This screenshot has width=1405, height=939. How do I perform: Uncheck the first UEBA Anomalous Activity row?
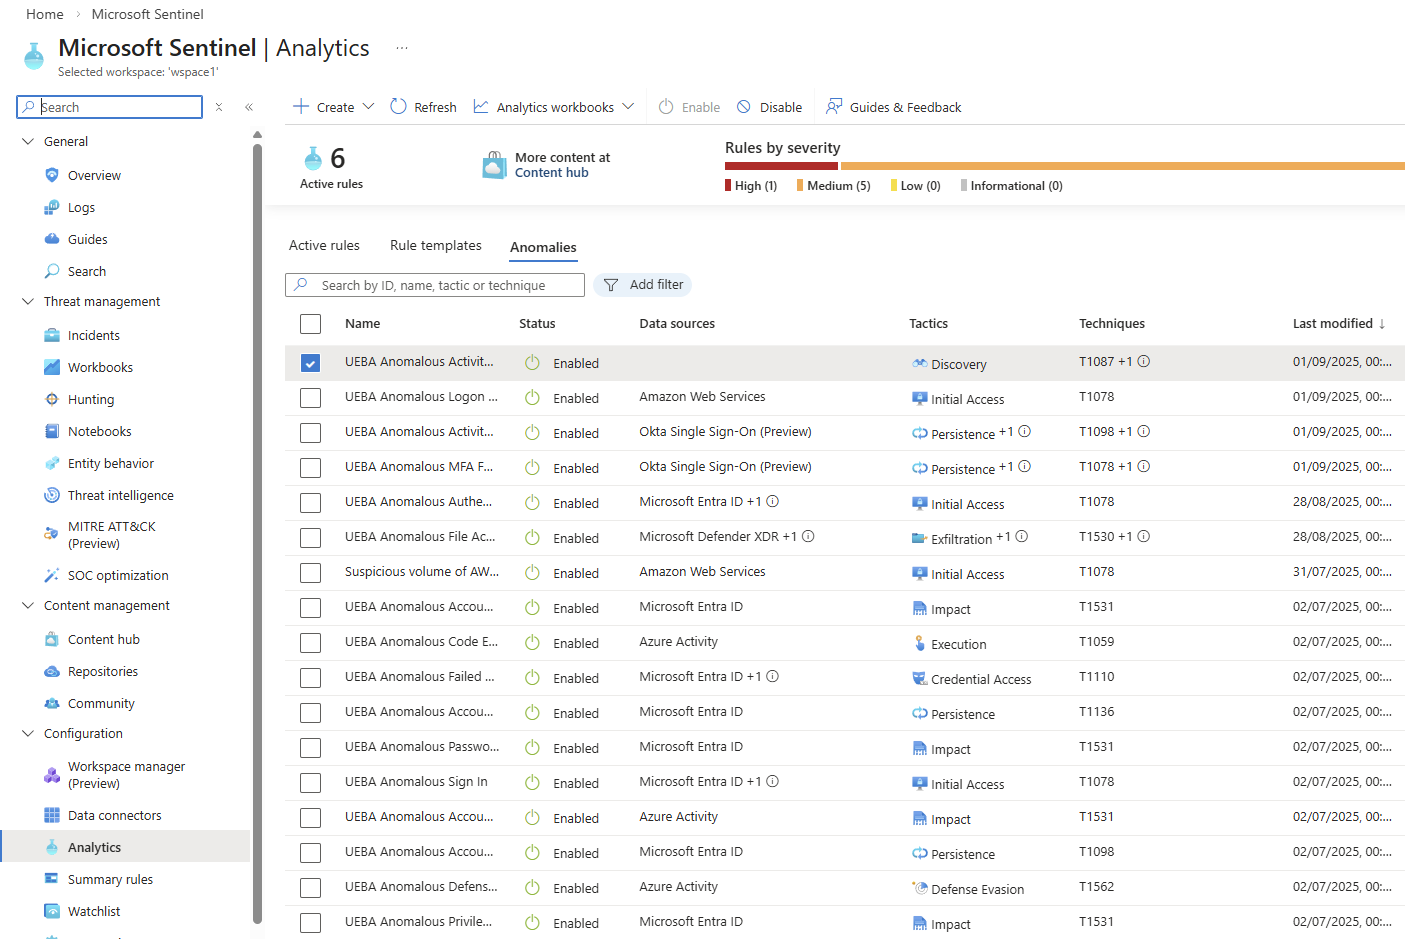(x=311, y=364)
